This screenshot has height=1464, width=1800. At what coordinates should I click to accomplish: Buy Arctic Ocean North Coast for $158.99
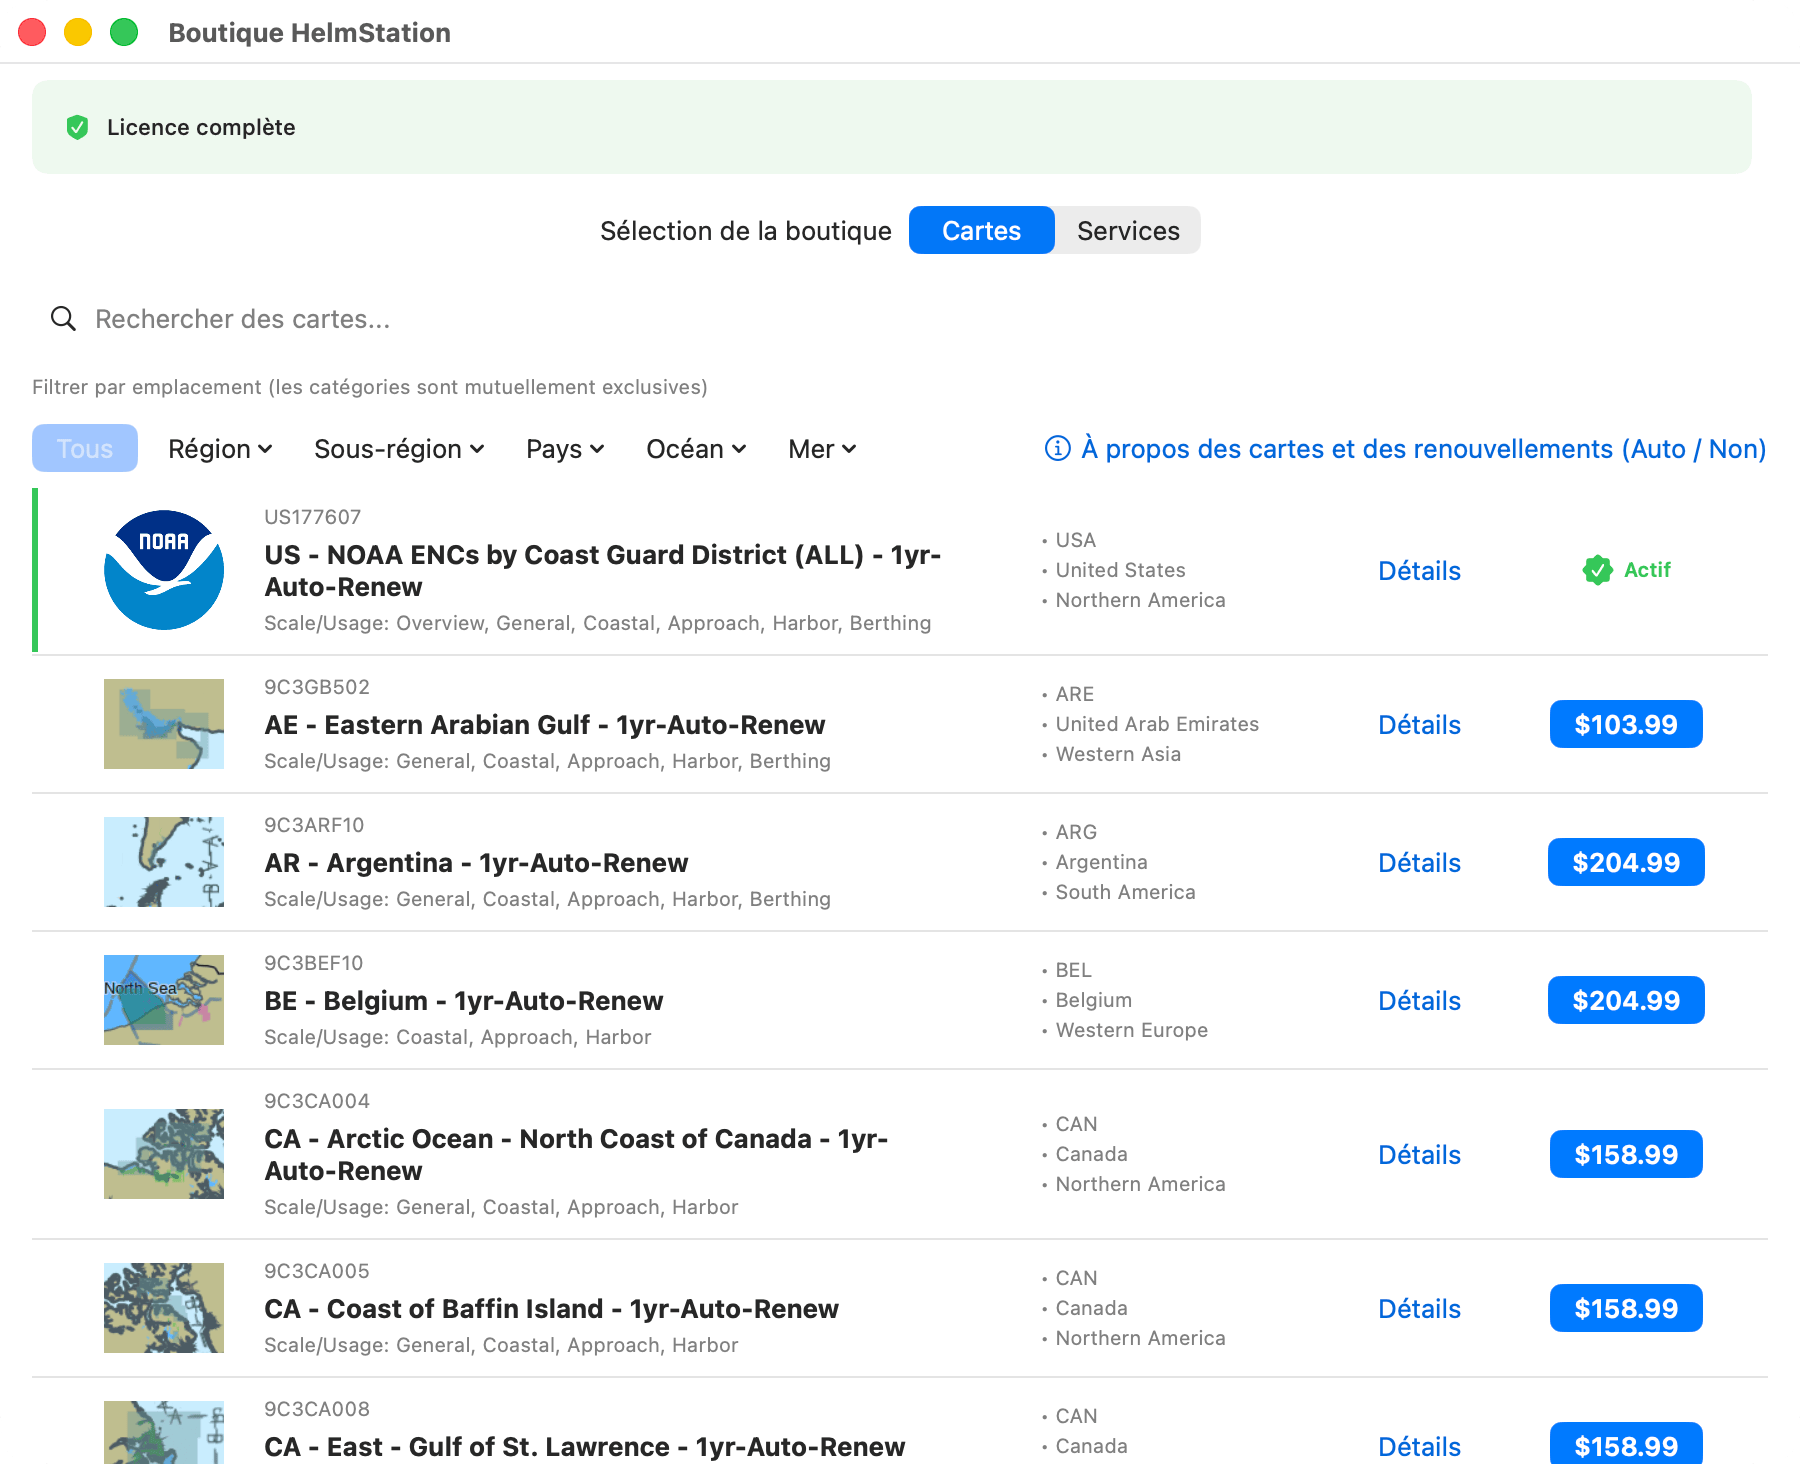pyautogui.click(x=1626, y=1154)
